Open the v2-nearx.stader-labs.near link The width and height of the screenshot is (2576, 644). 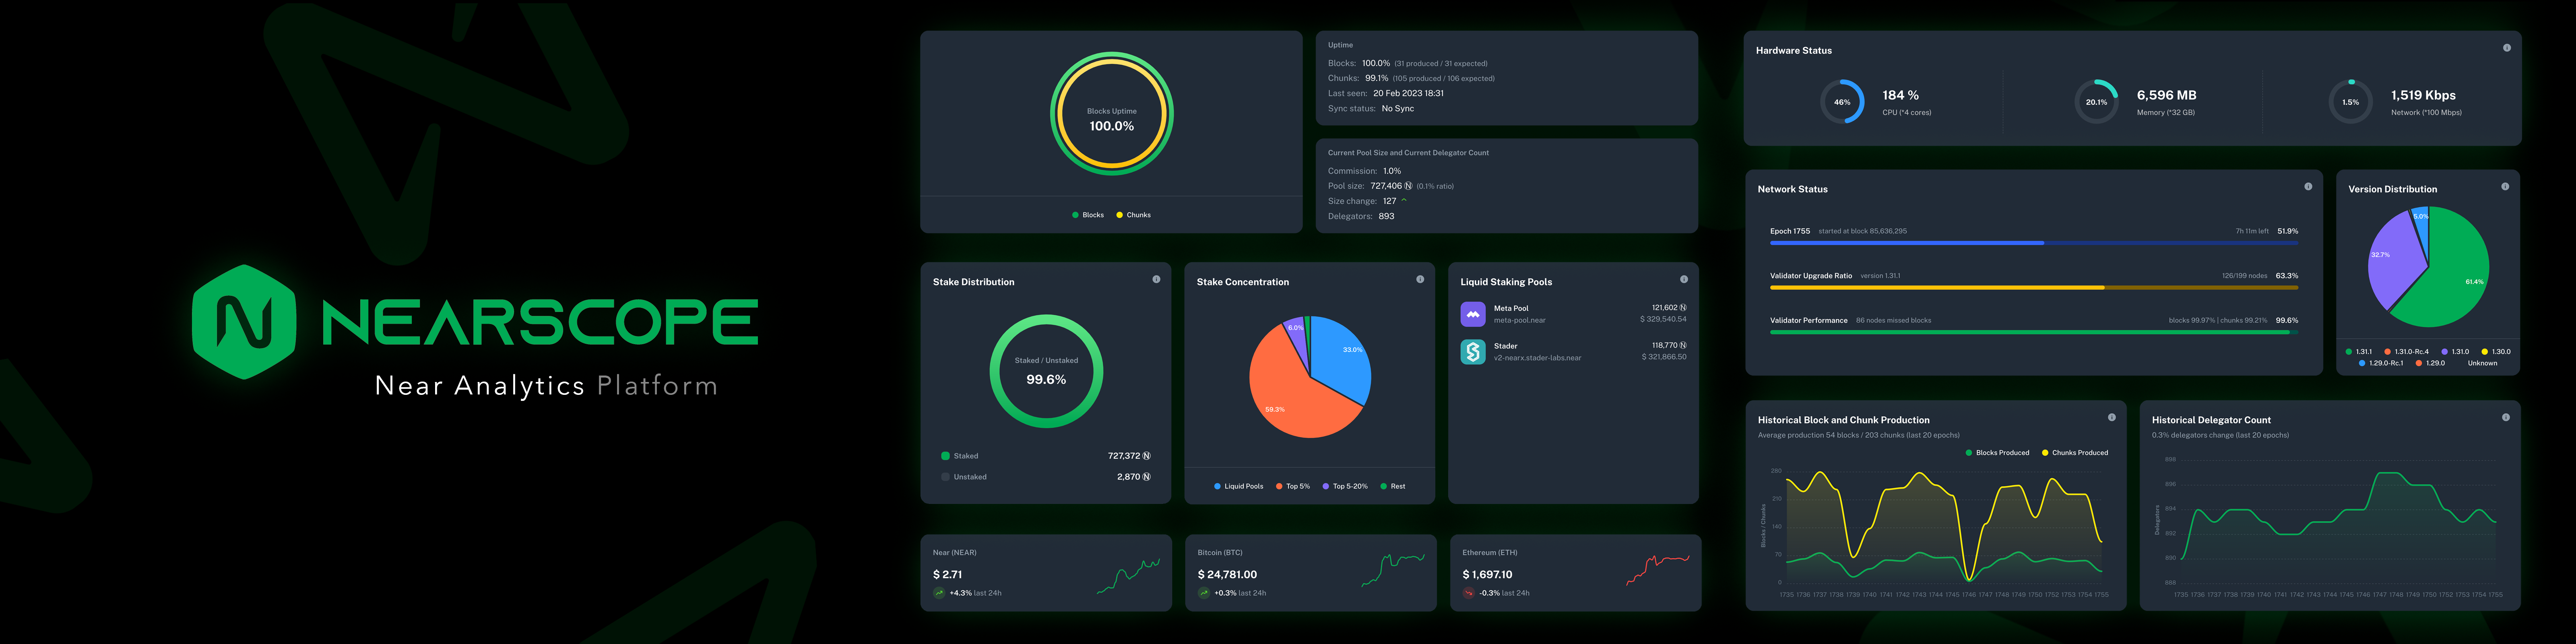click(1537, 358)
